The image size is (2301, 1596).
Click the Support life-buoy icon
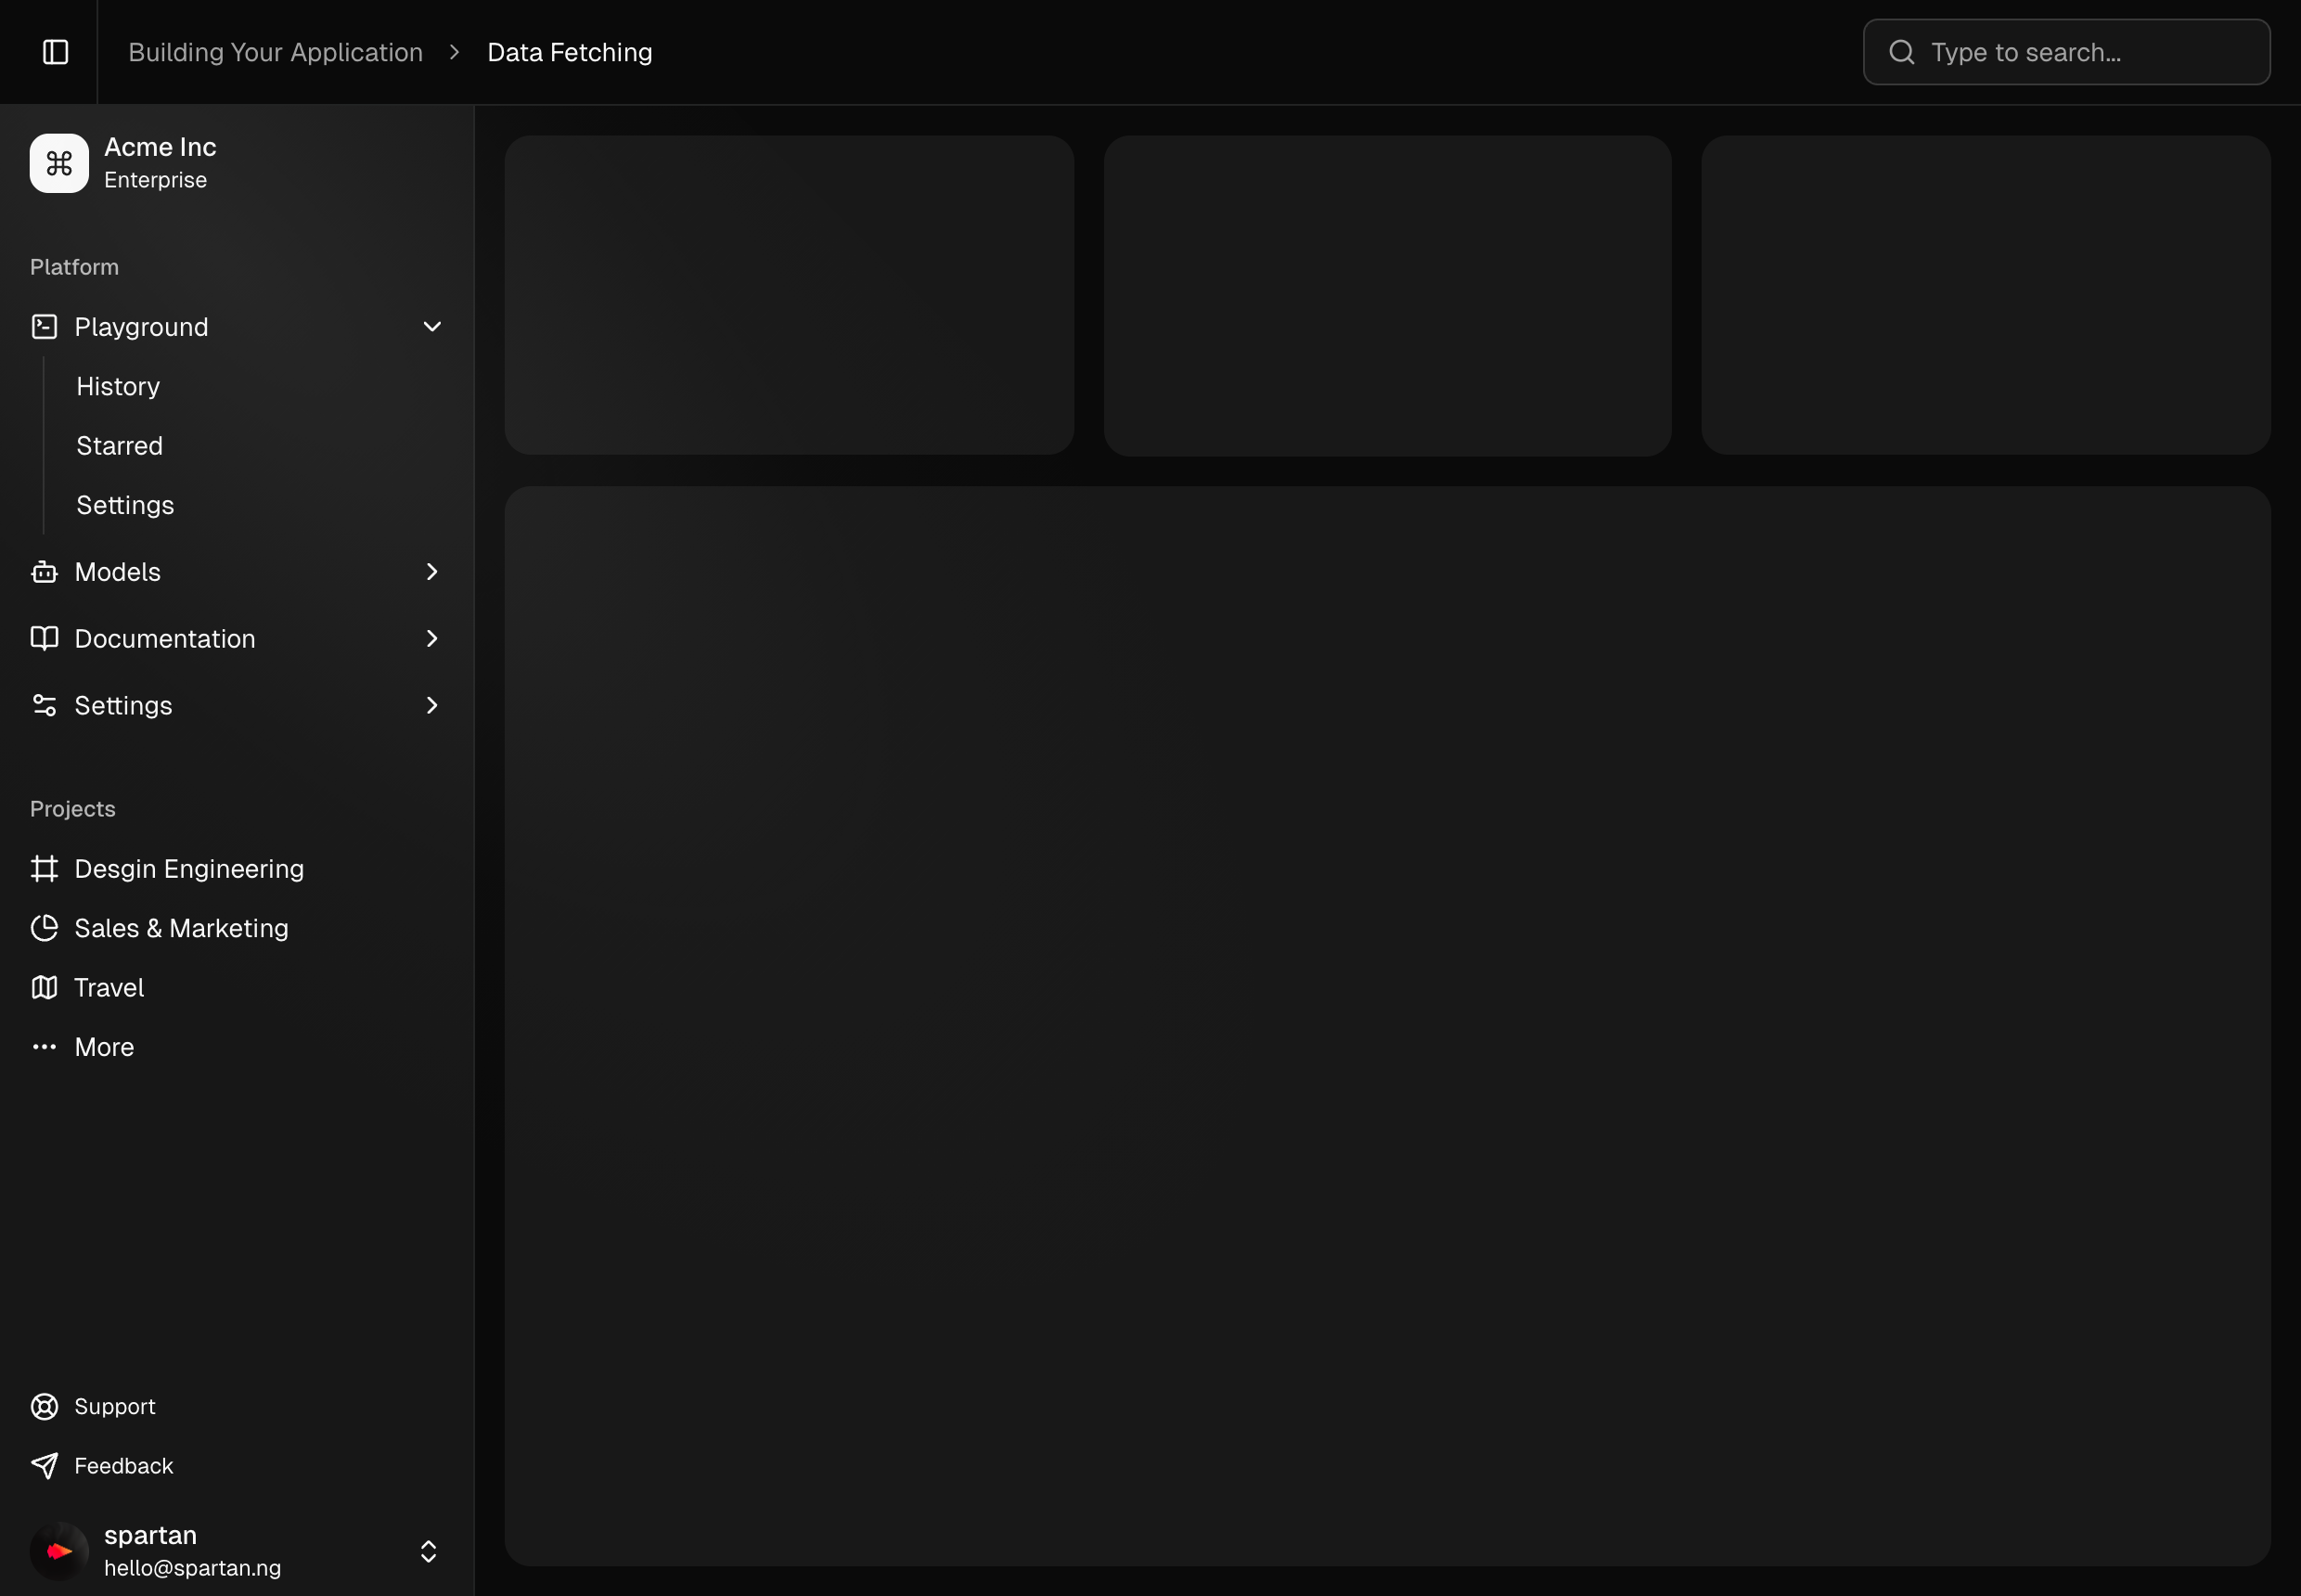click(45, 1406)
